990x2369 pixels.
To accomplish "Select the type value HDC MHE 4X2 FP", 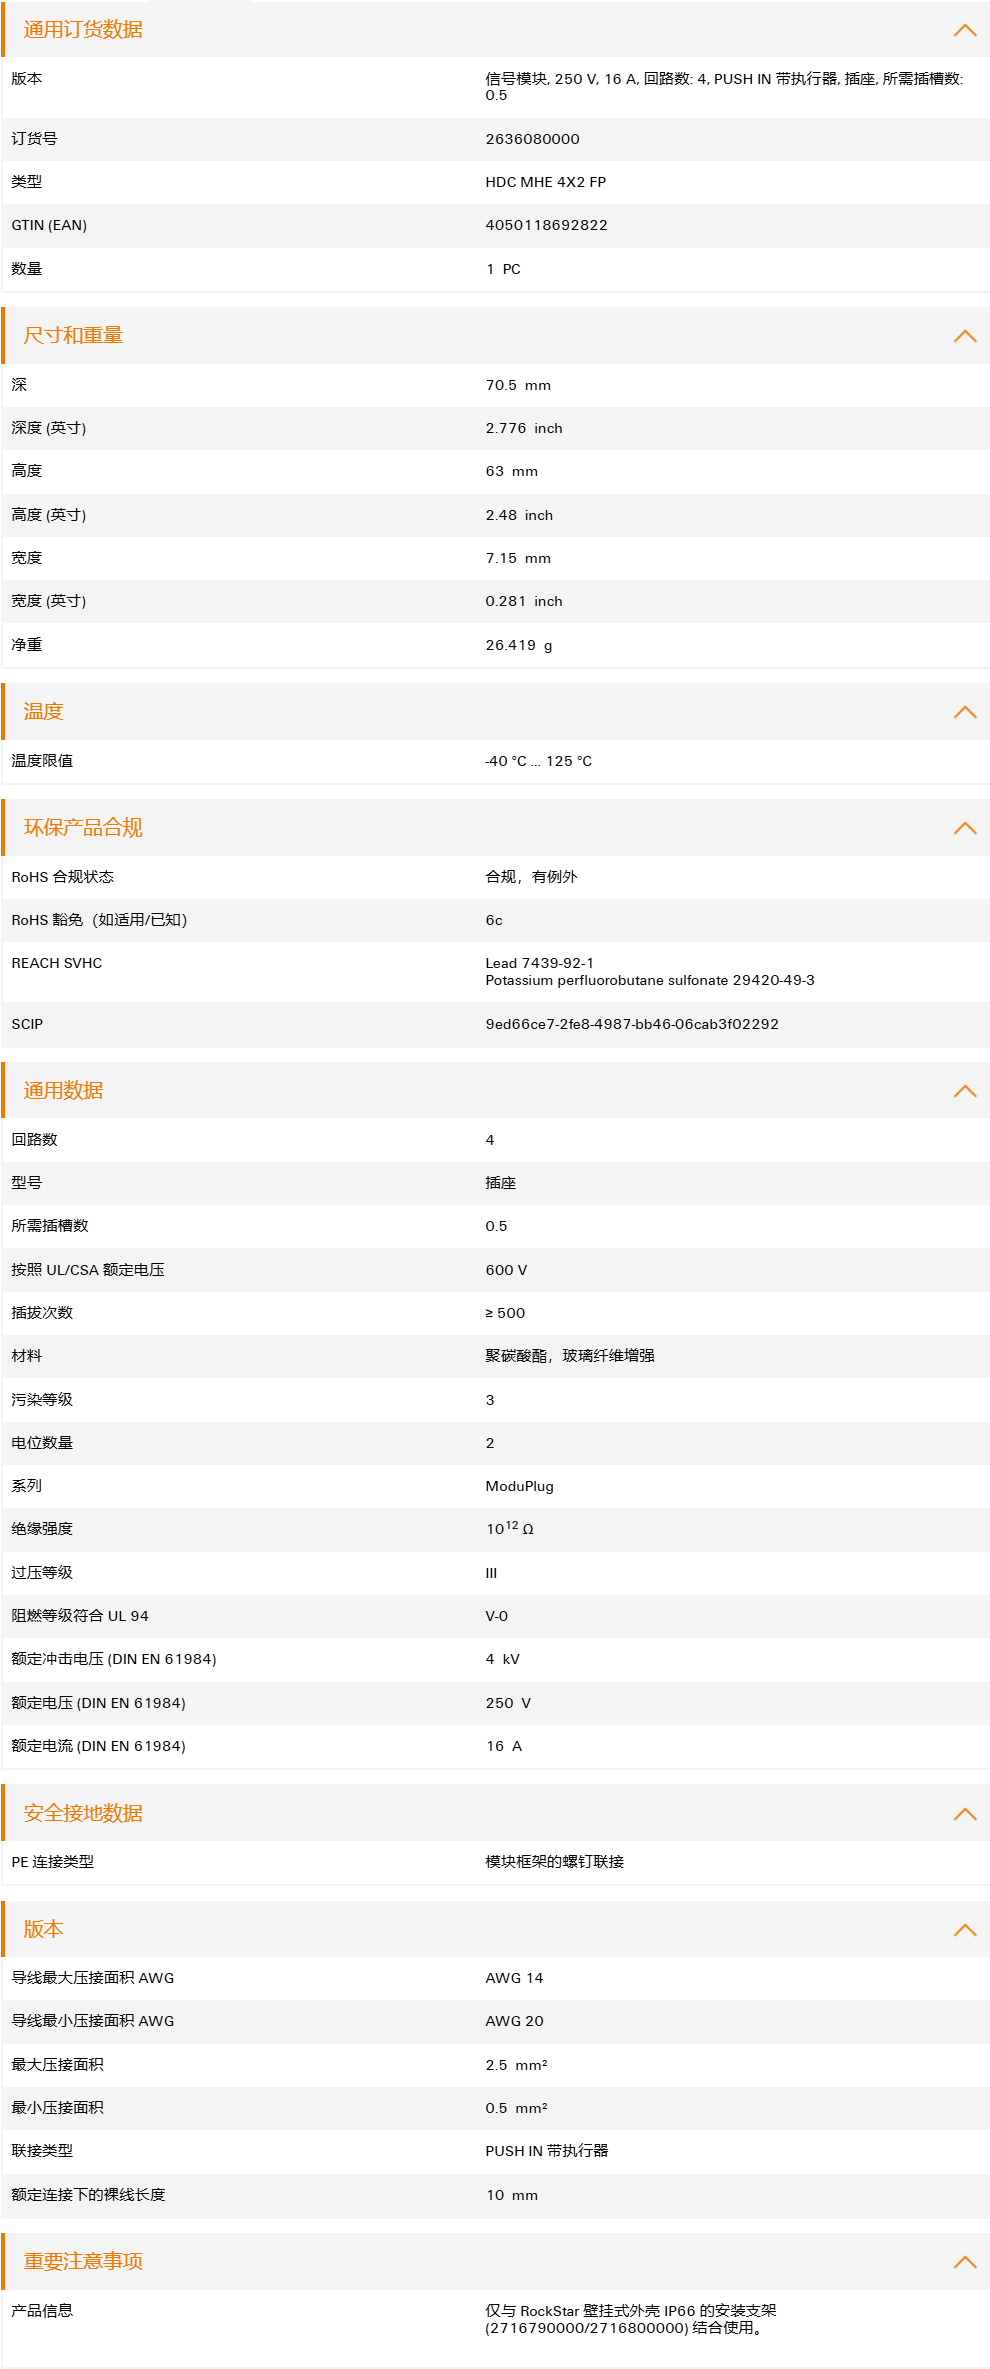I will (x=546, y=182).
